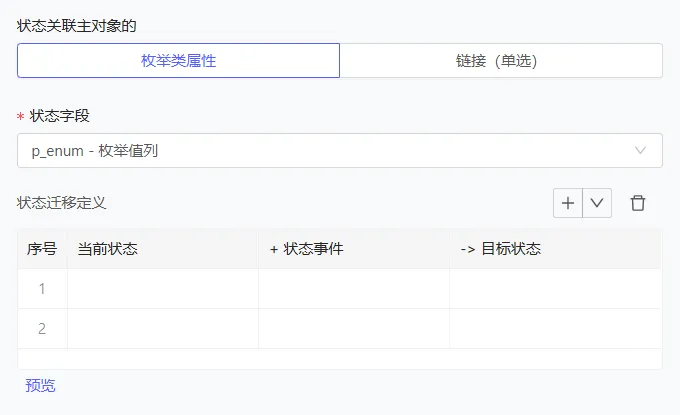This screenshot has width=680, height=415.
Task: Edit 目标状态 cell in row 1
Action: click(x=555, y=289)
